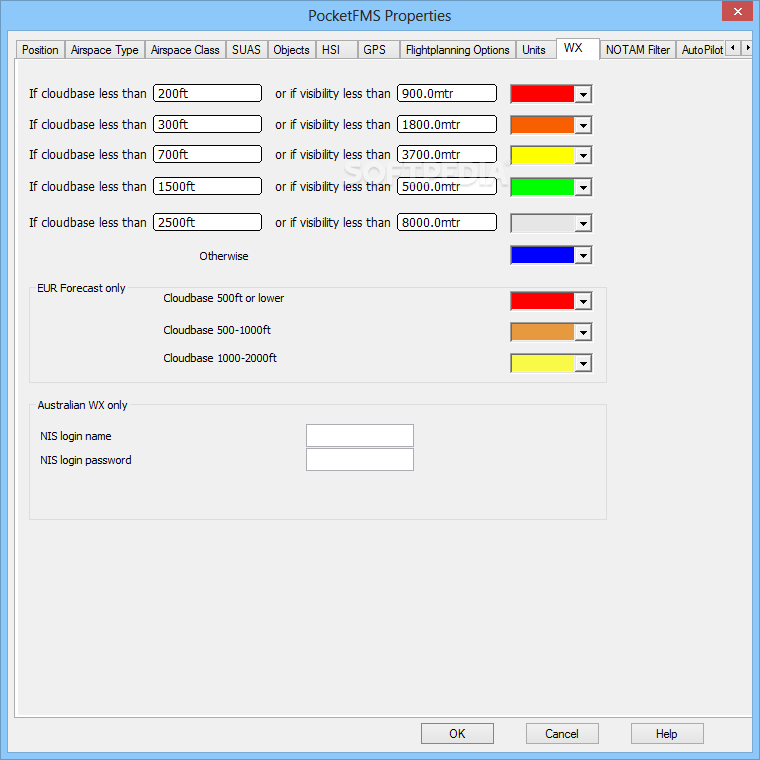
Task: Open color dropdown for Cloudbase 500ft or lower
Action: (x=583, y=301)
